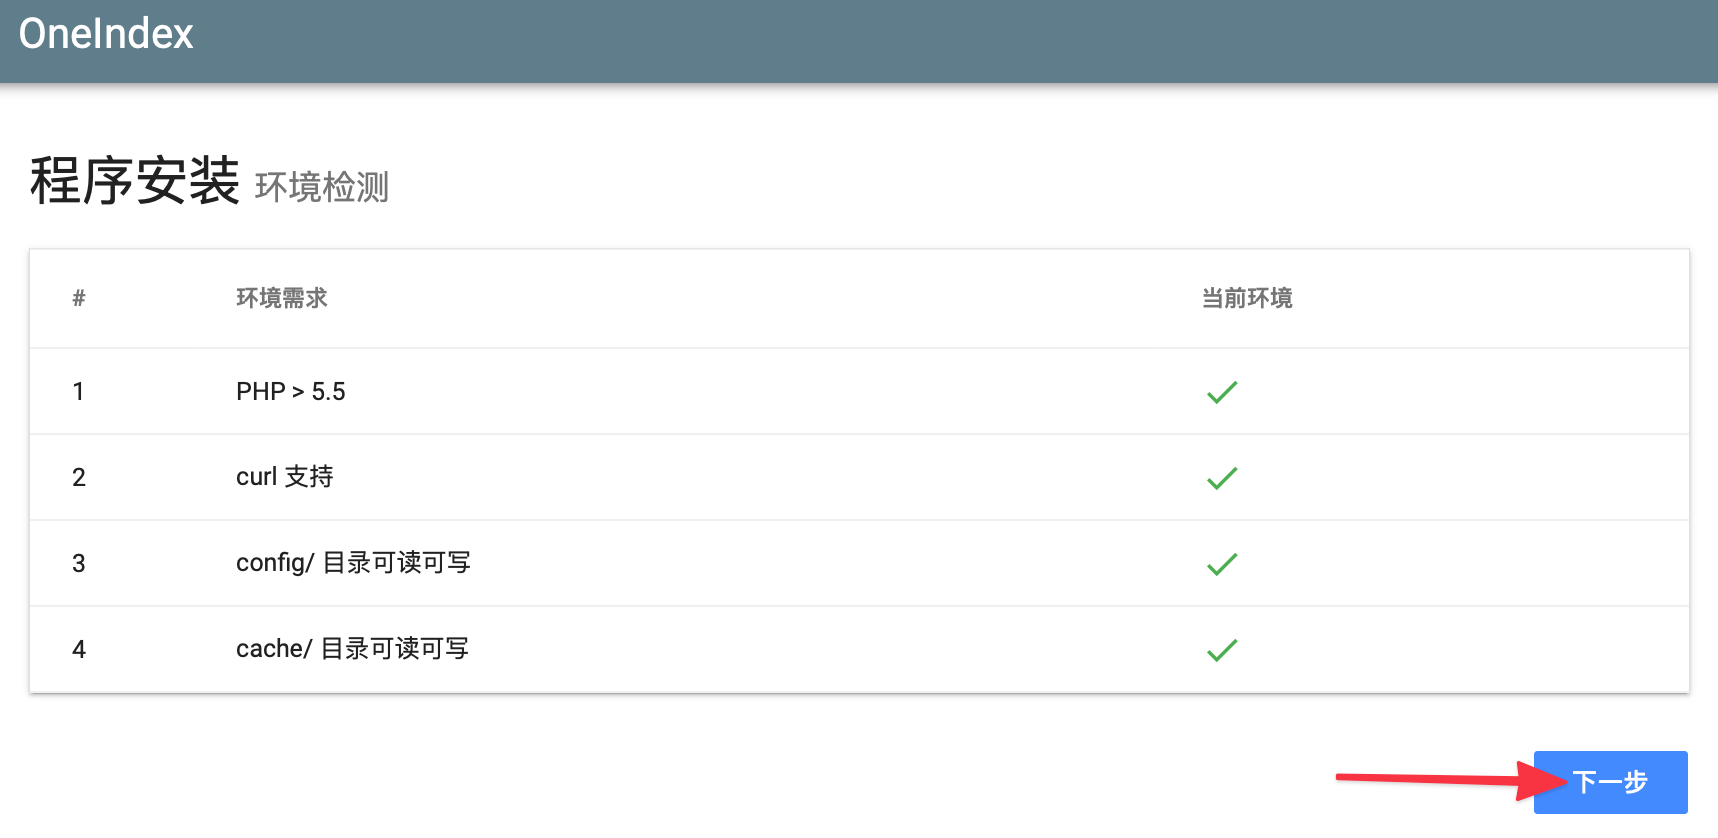Click the 环境需求 column header
1718x838 pixels.
pos(282,298)
